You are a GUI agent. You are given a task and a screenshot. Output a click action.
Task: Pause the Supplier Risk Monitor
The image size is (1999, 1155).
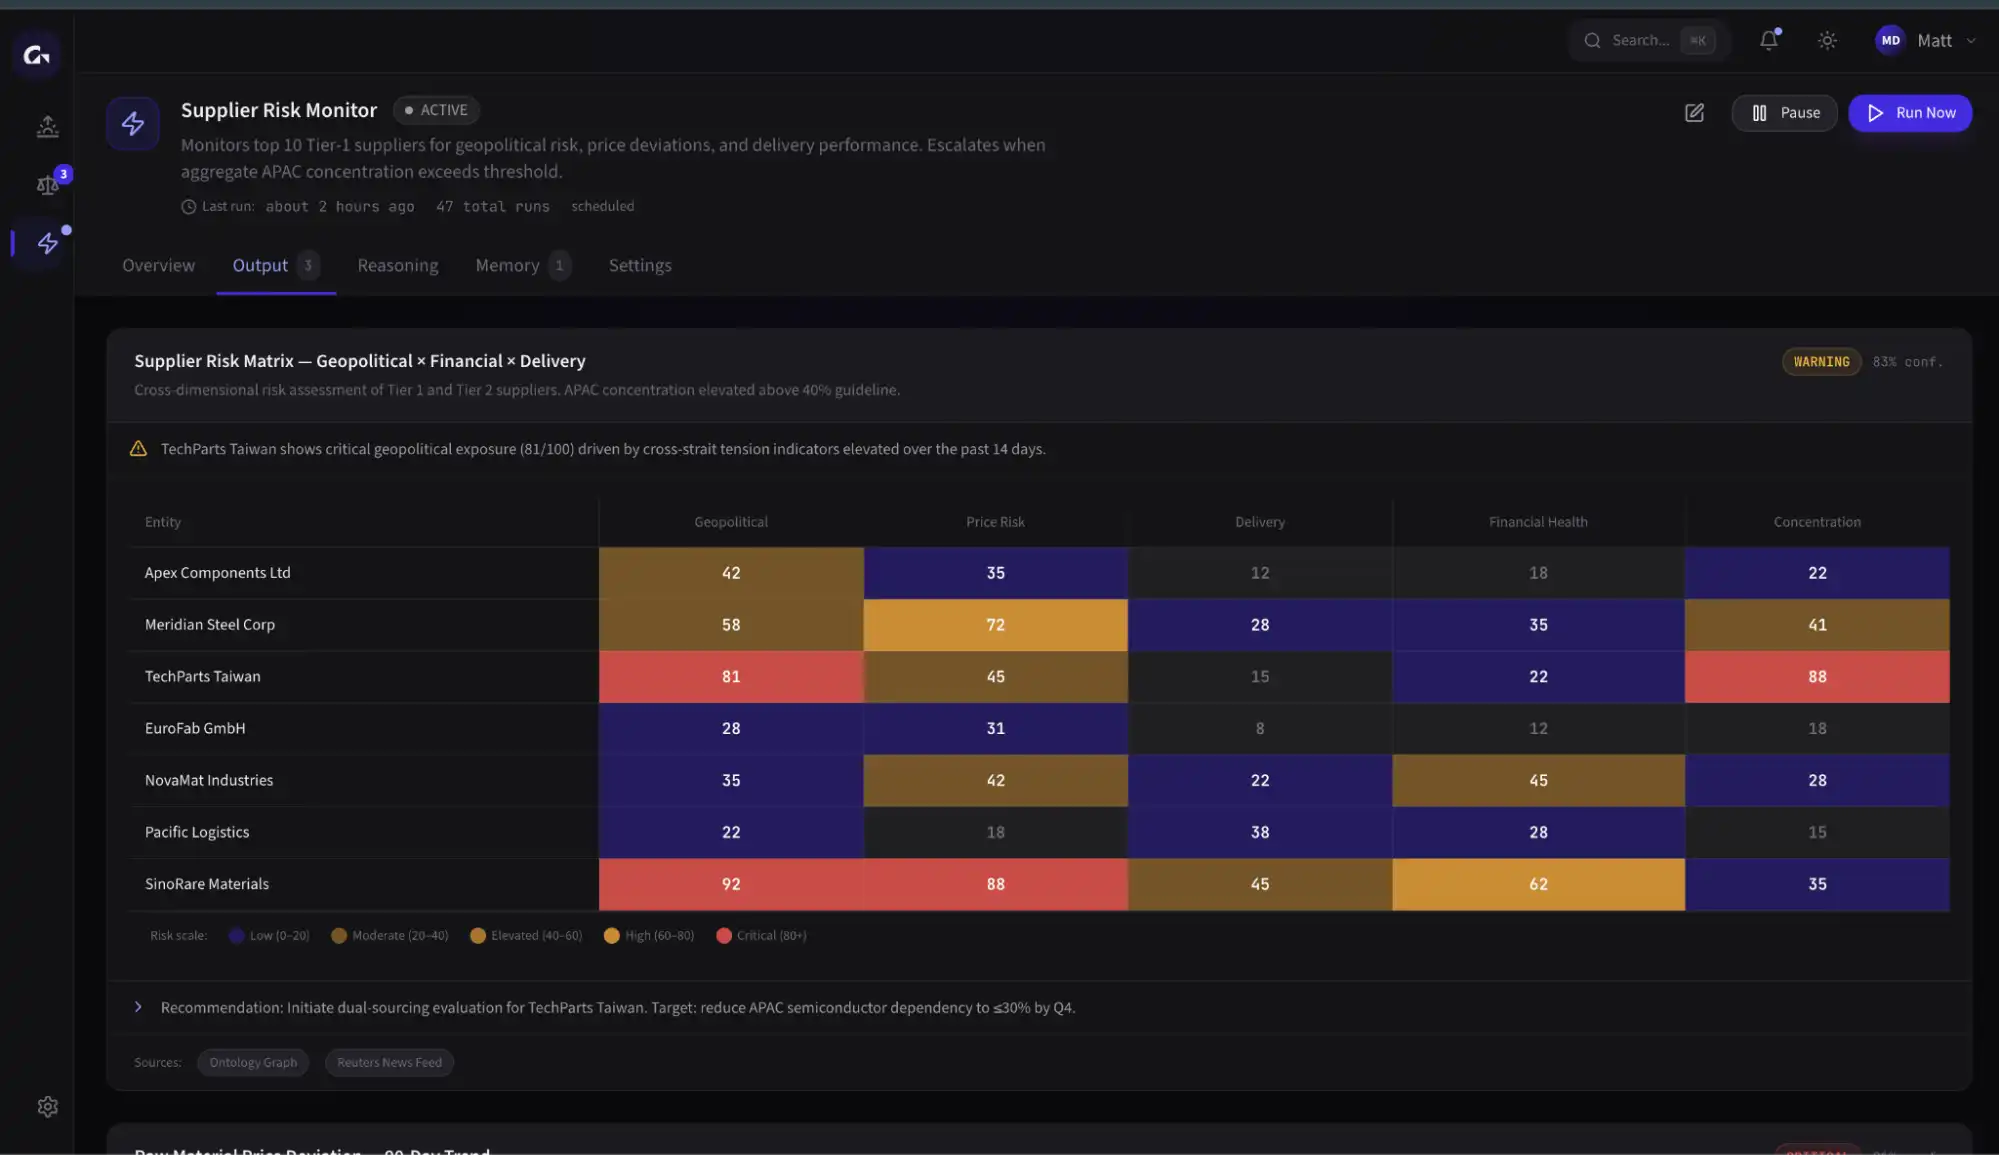(x=1784, y=113)
